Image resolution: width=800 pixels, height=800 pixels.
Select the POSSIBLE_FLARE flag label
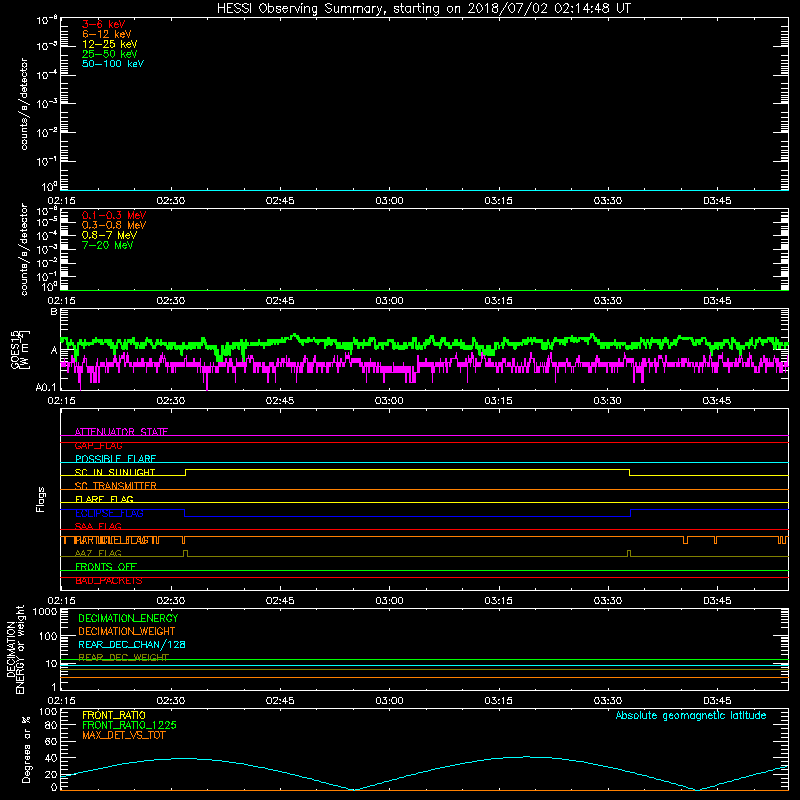[115, 459]
